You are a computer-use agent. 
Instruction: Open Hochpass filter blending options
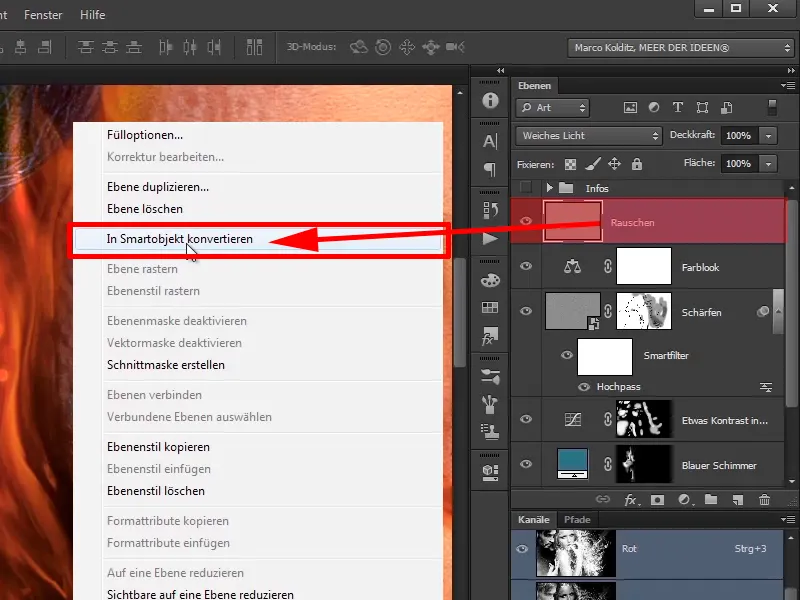tap(766, 387)
